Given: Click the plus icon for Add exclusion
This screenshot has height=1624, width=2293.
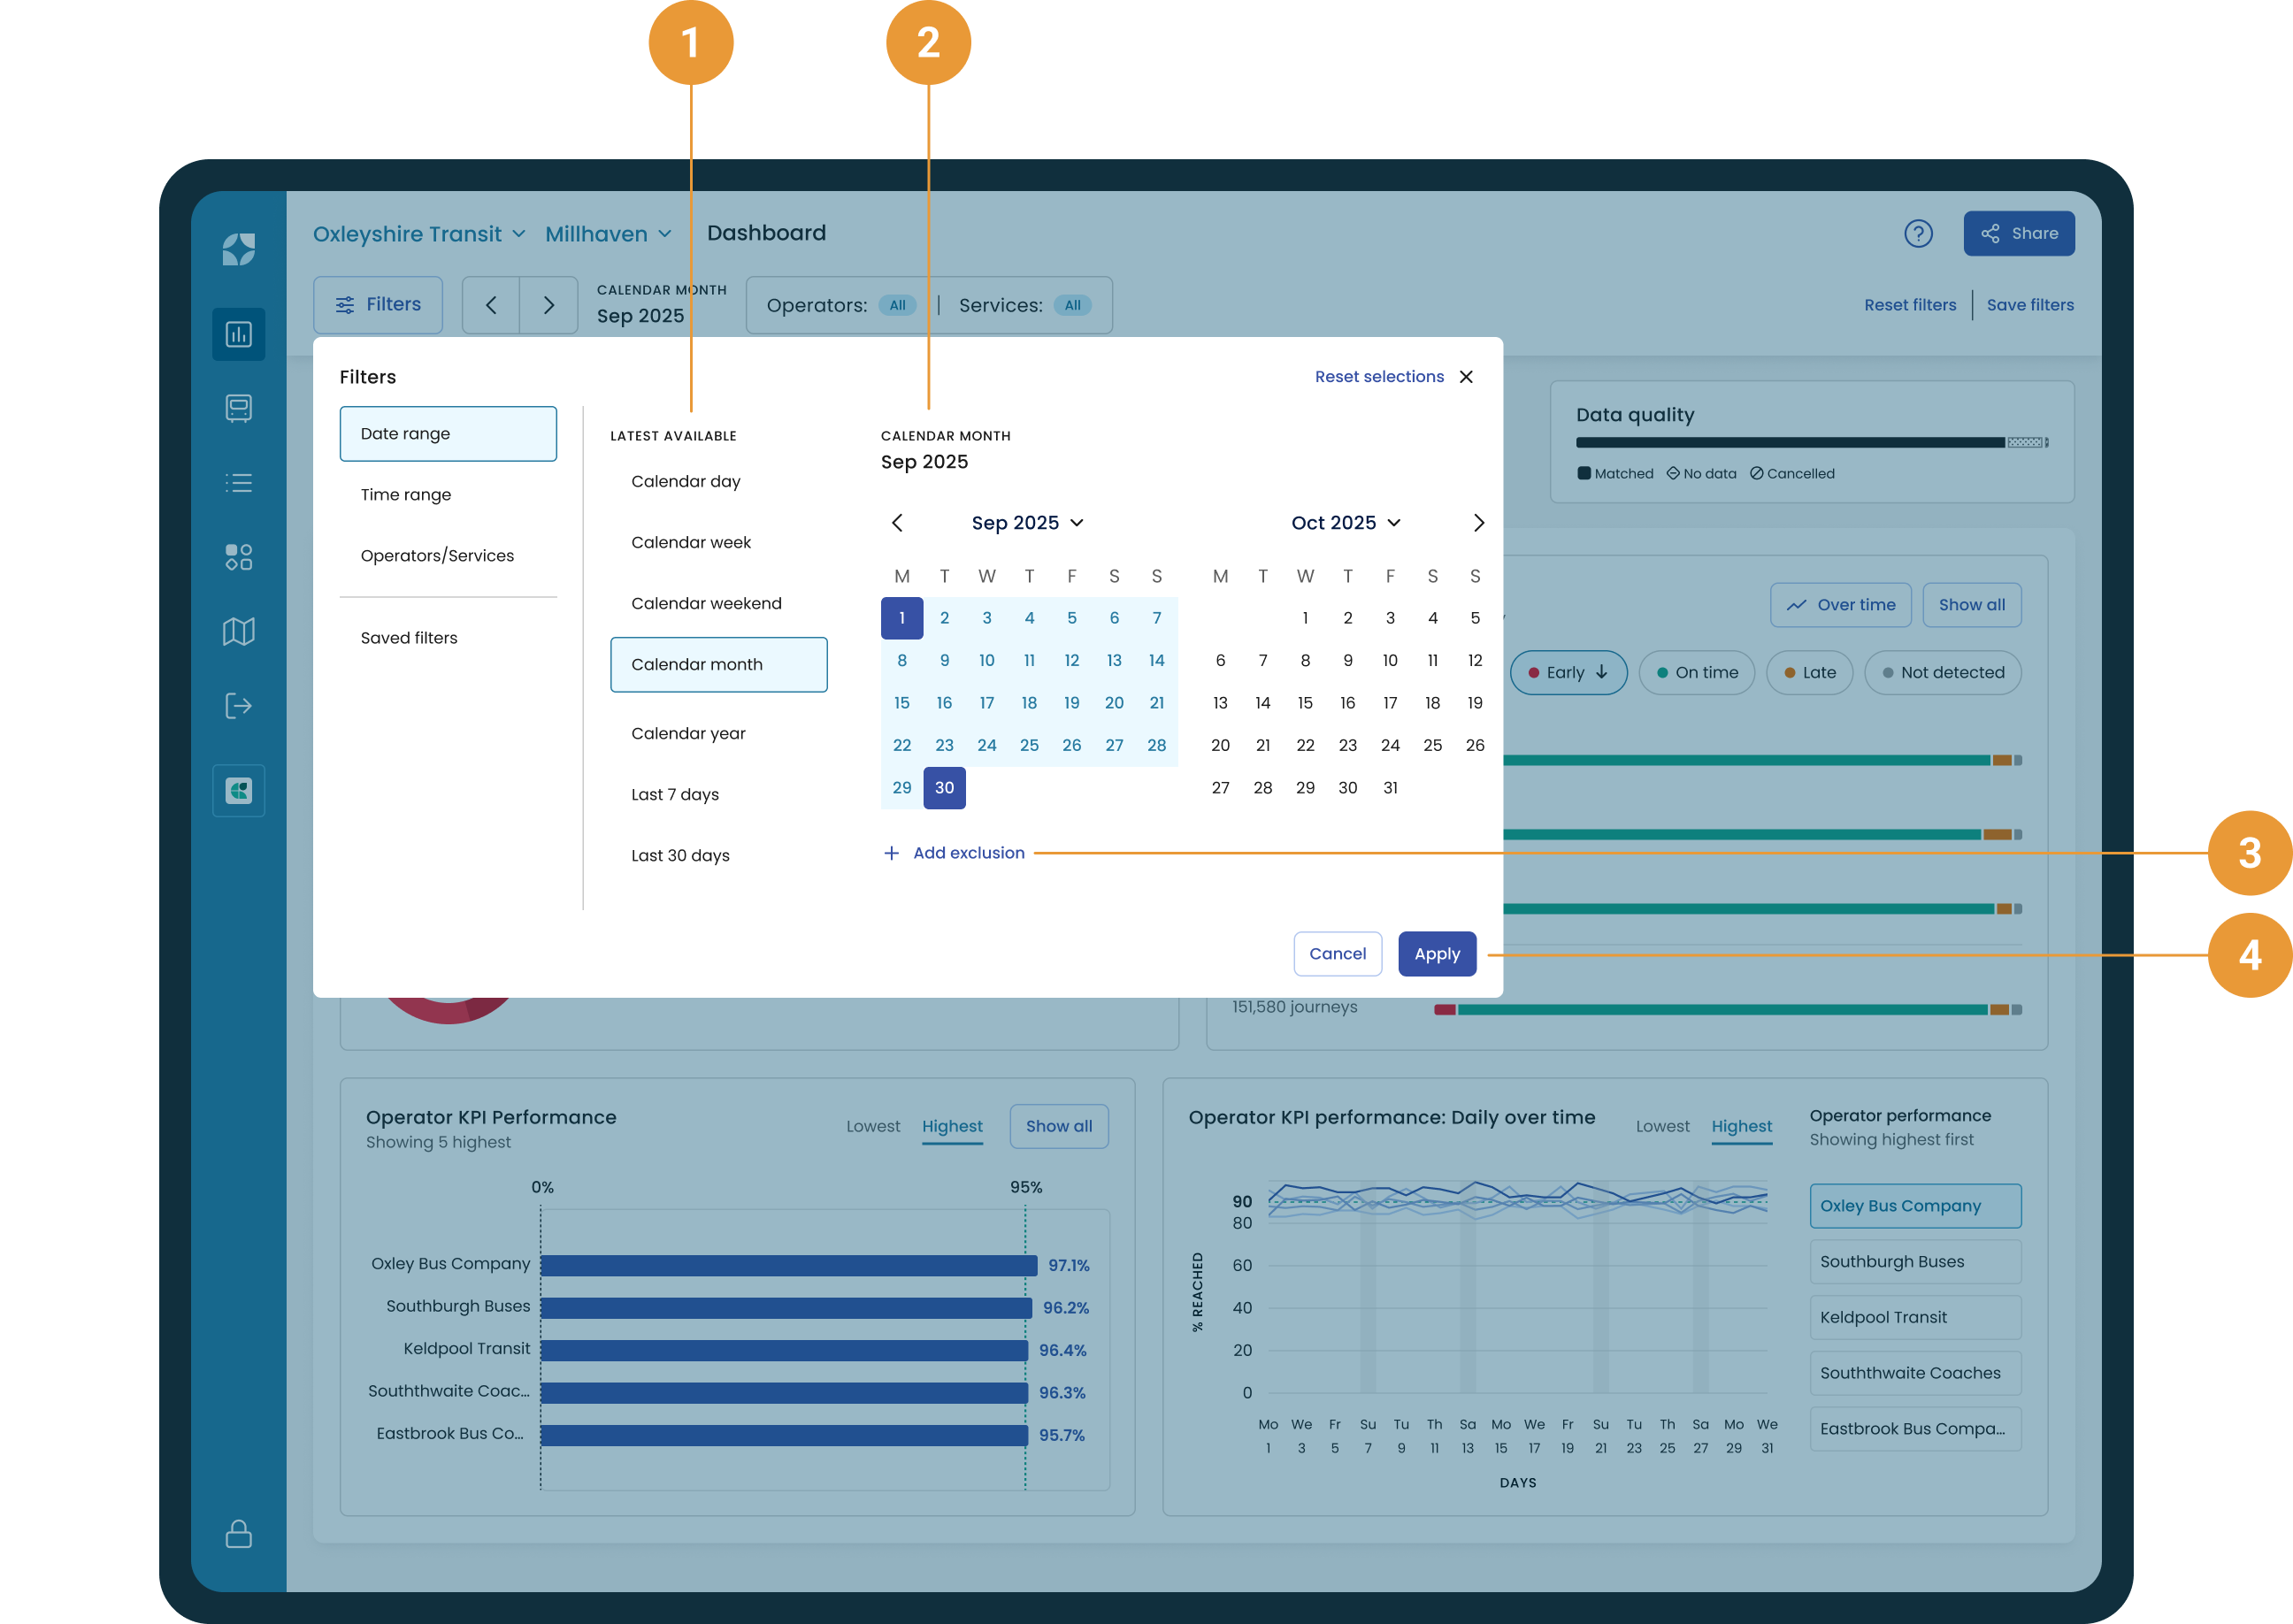Looking at the screenshot, I should 891,853.
